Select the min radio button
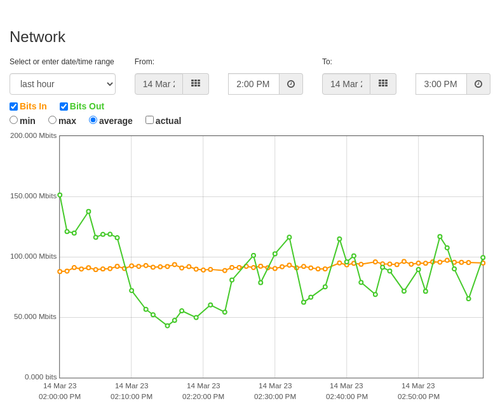The width and height of the screenshot is (500, 403). [x=14, y=120]
